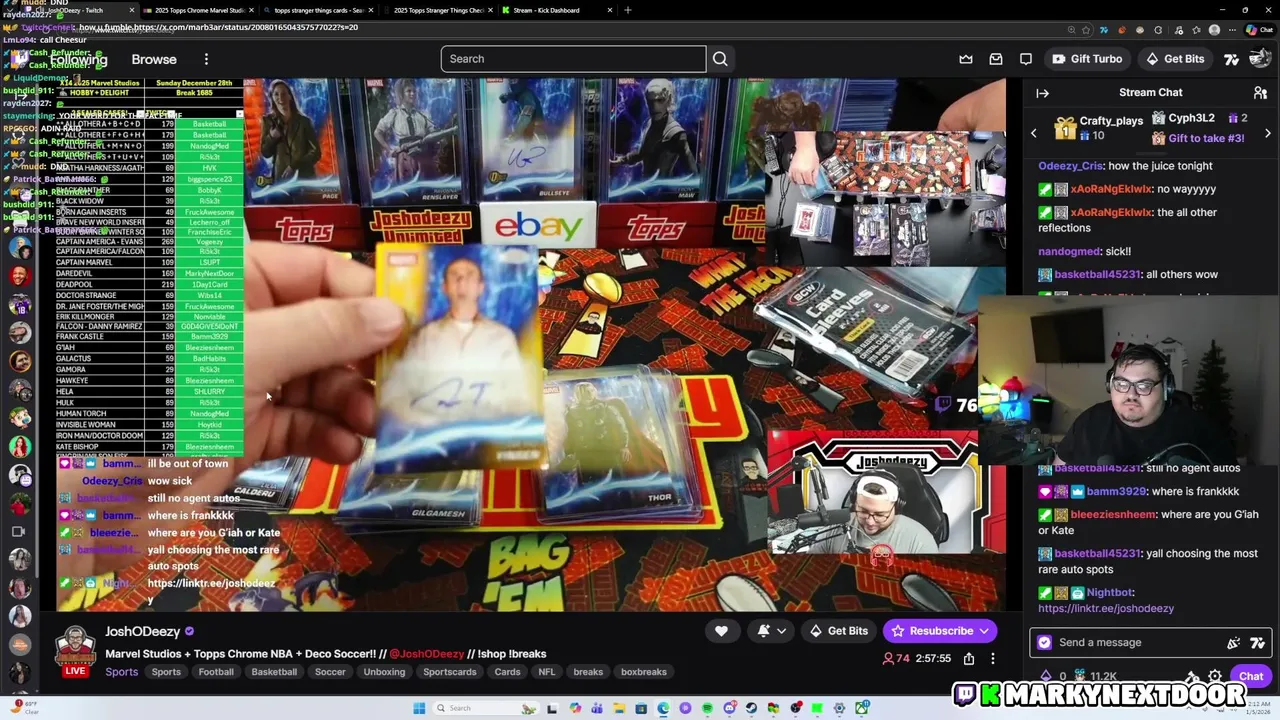
Task: Click the heart follow icon
Action: tap(721, 631)
